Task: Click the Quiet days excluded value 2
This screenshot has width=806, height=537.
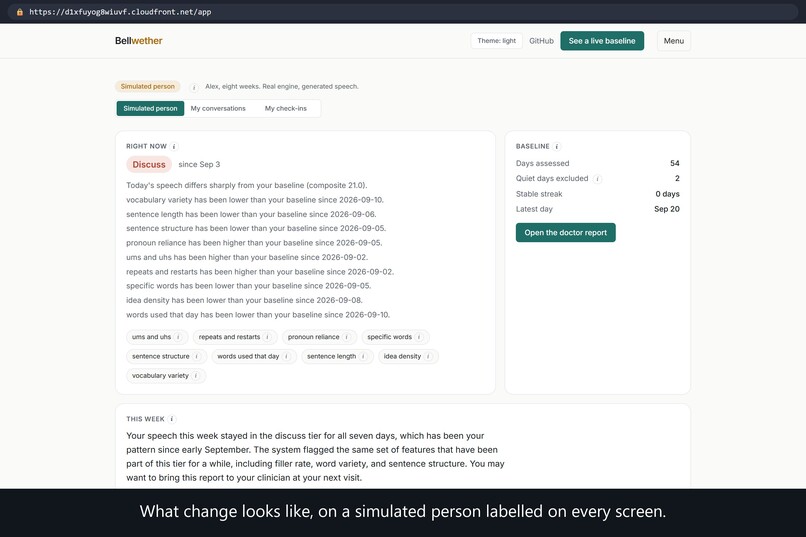Action: click(677, 178)
